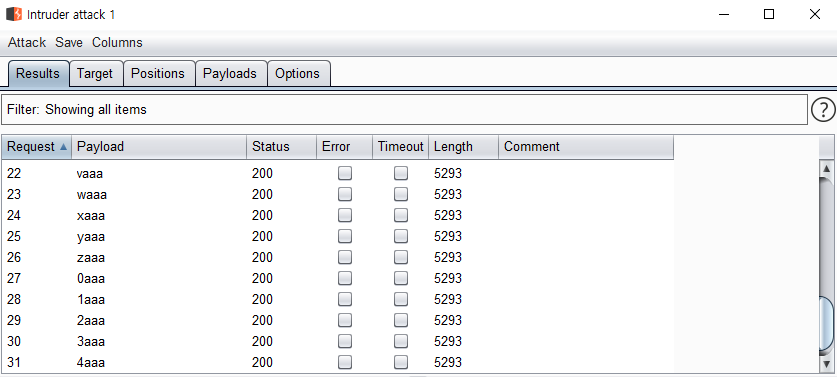Sort by the Comment column header
Viewport: 837px width, 377px height.
(x=586, y=147)
